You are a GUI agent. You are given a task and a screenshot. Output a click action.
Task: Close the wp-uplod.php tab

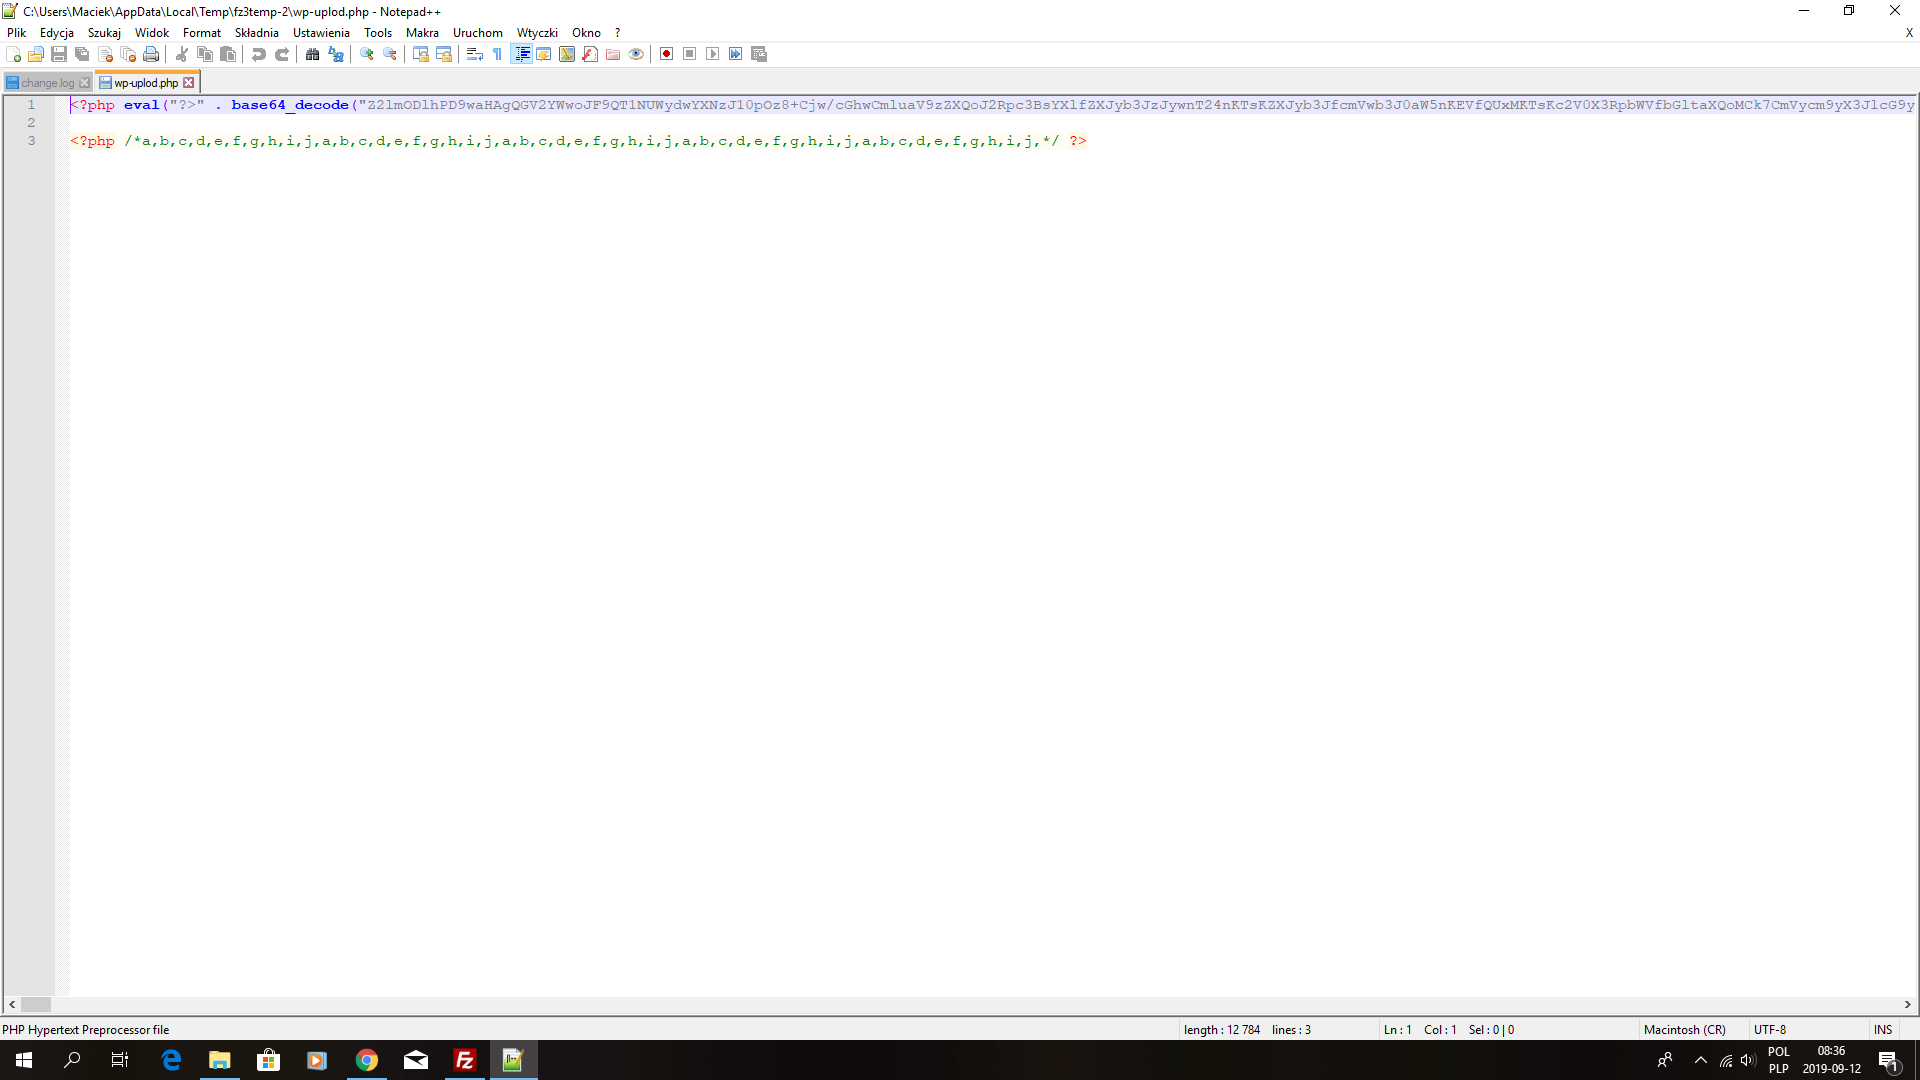tap(189, 83)
